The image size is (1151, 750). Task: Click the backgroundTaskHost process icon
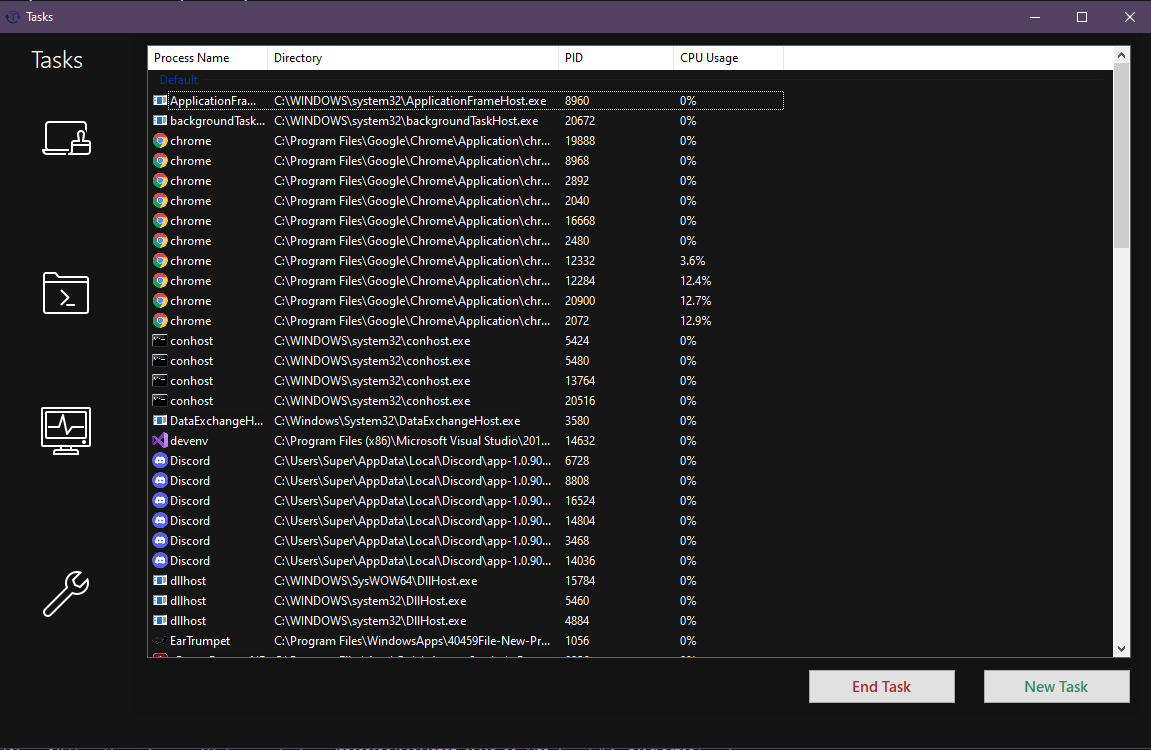[x=160, y=120]
